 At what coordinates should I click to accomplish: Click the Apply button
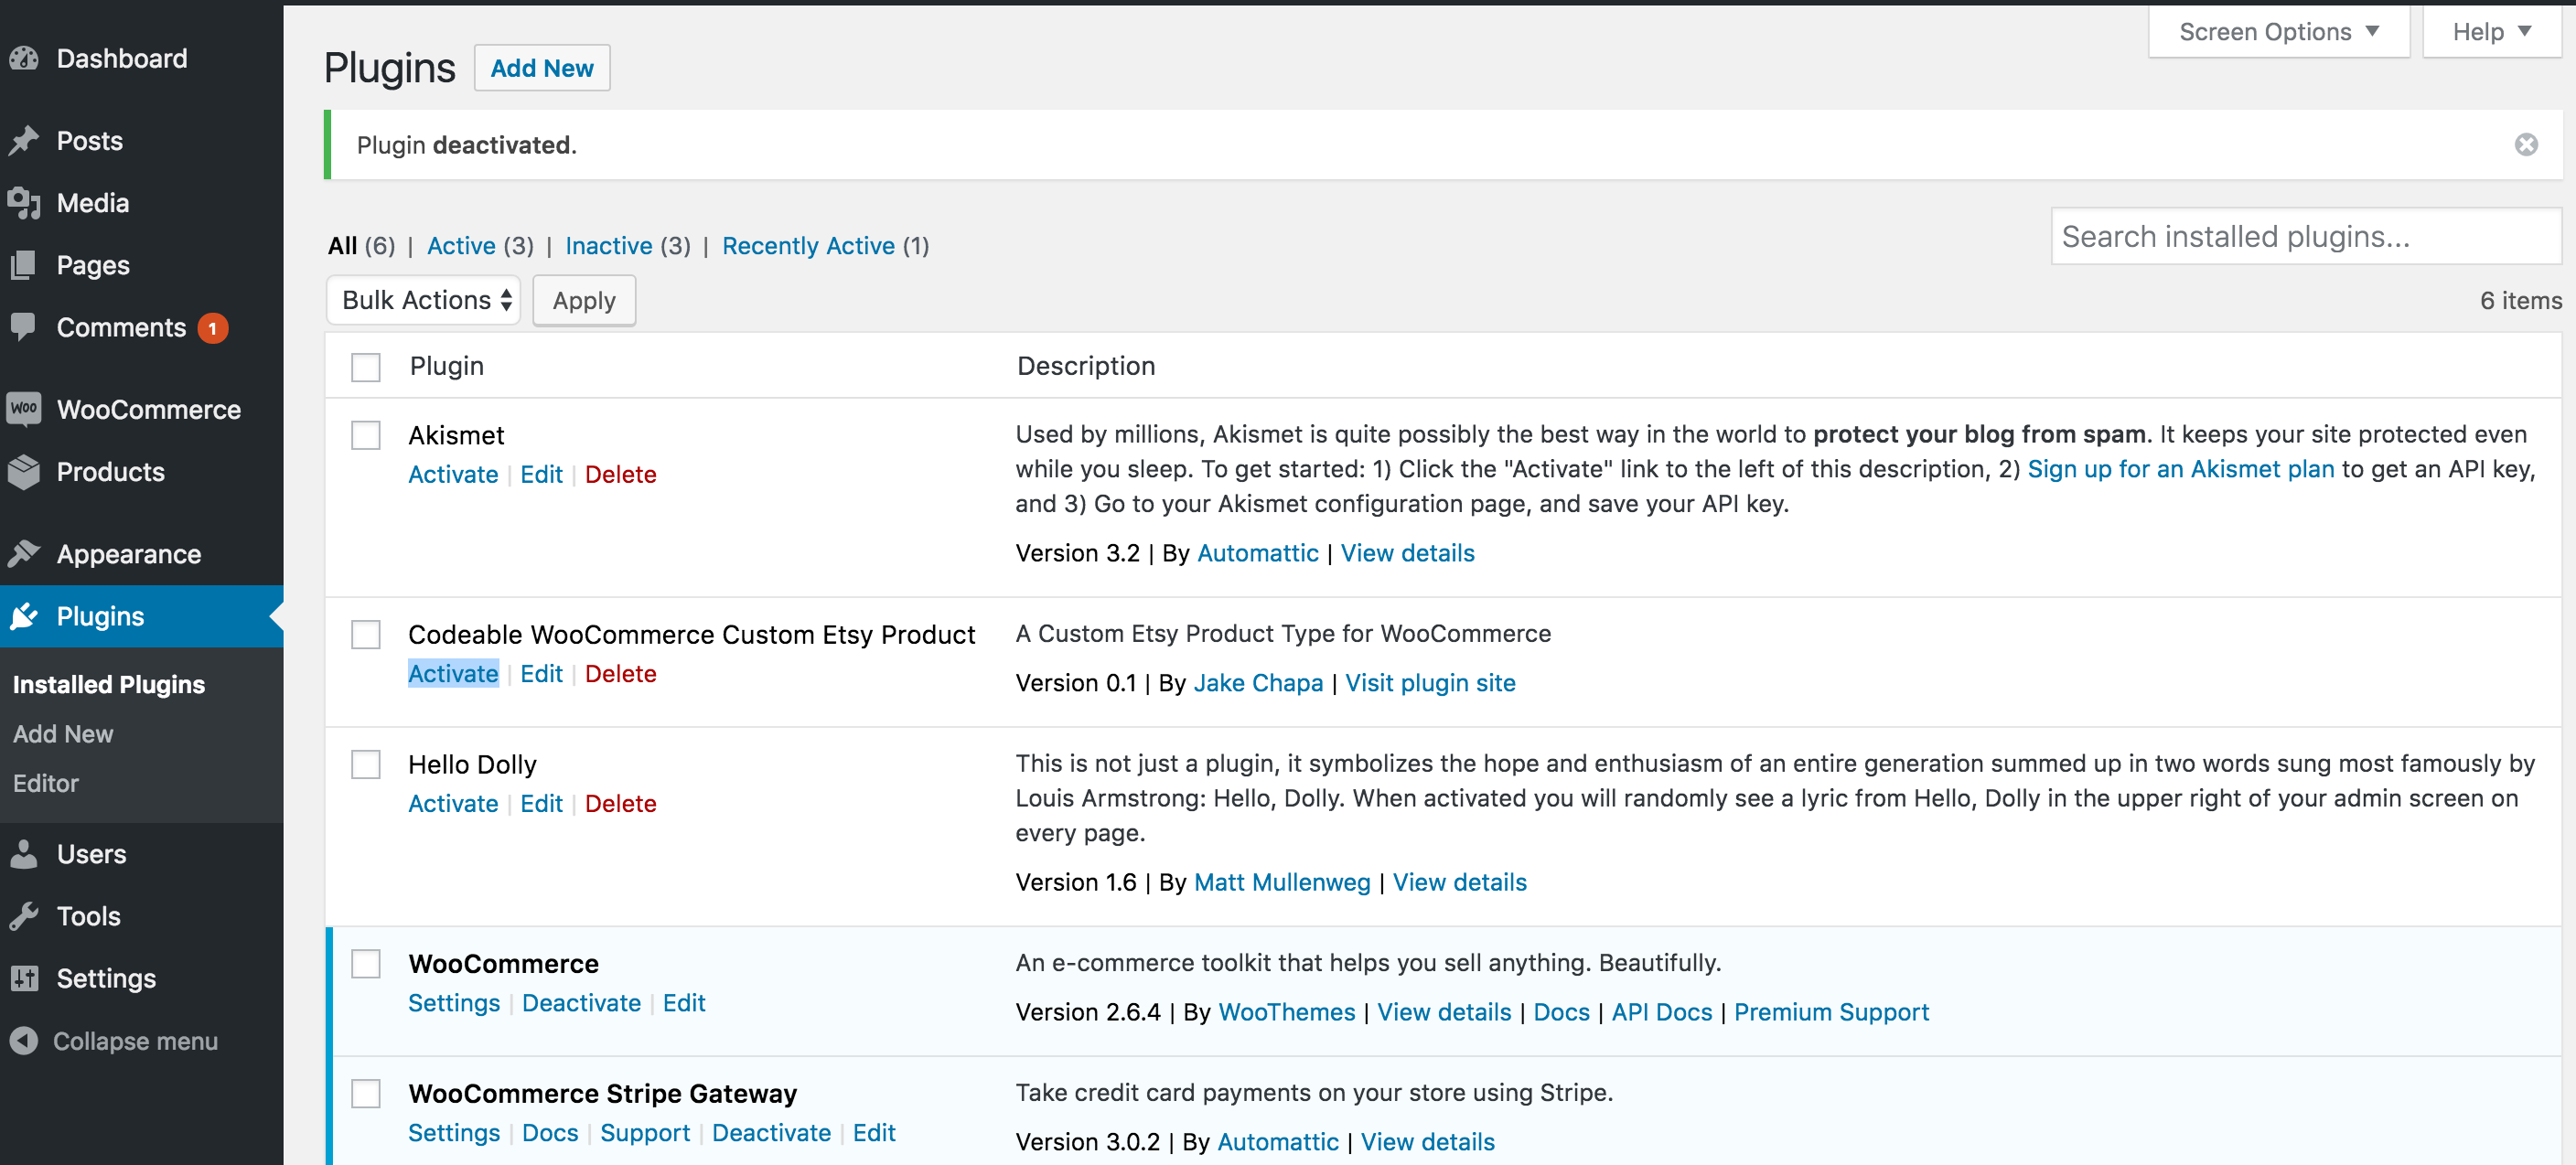click(x=584, y=300)
